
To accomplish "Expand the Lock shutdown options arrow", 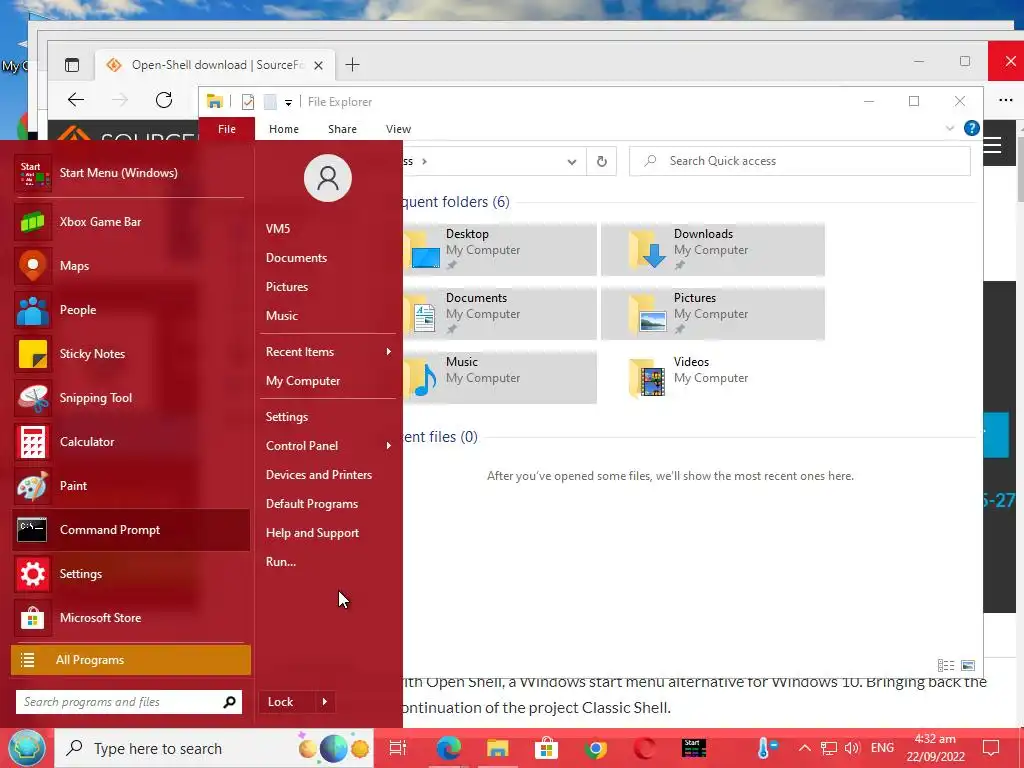I will tap(325, 702).
